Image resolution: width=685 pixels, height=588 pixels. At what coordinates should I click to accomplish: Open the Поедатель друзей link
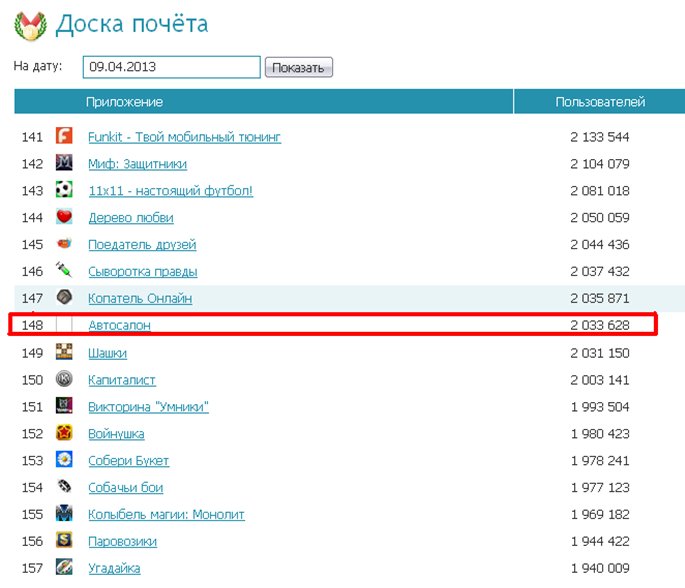tap(142, 245)
